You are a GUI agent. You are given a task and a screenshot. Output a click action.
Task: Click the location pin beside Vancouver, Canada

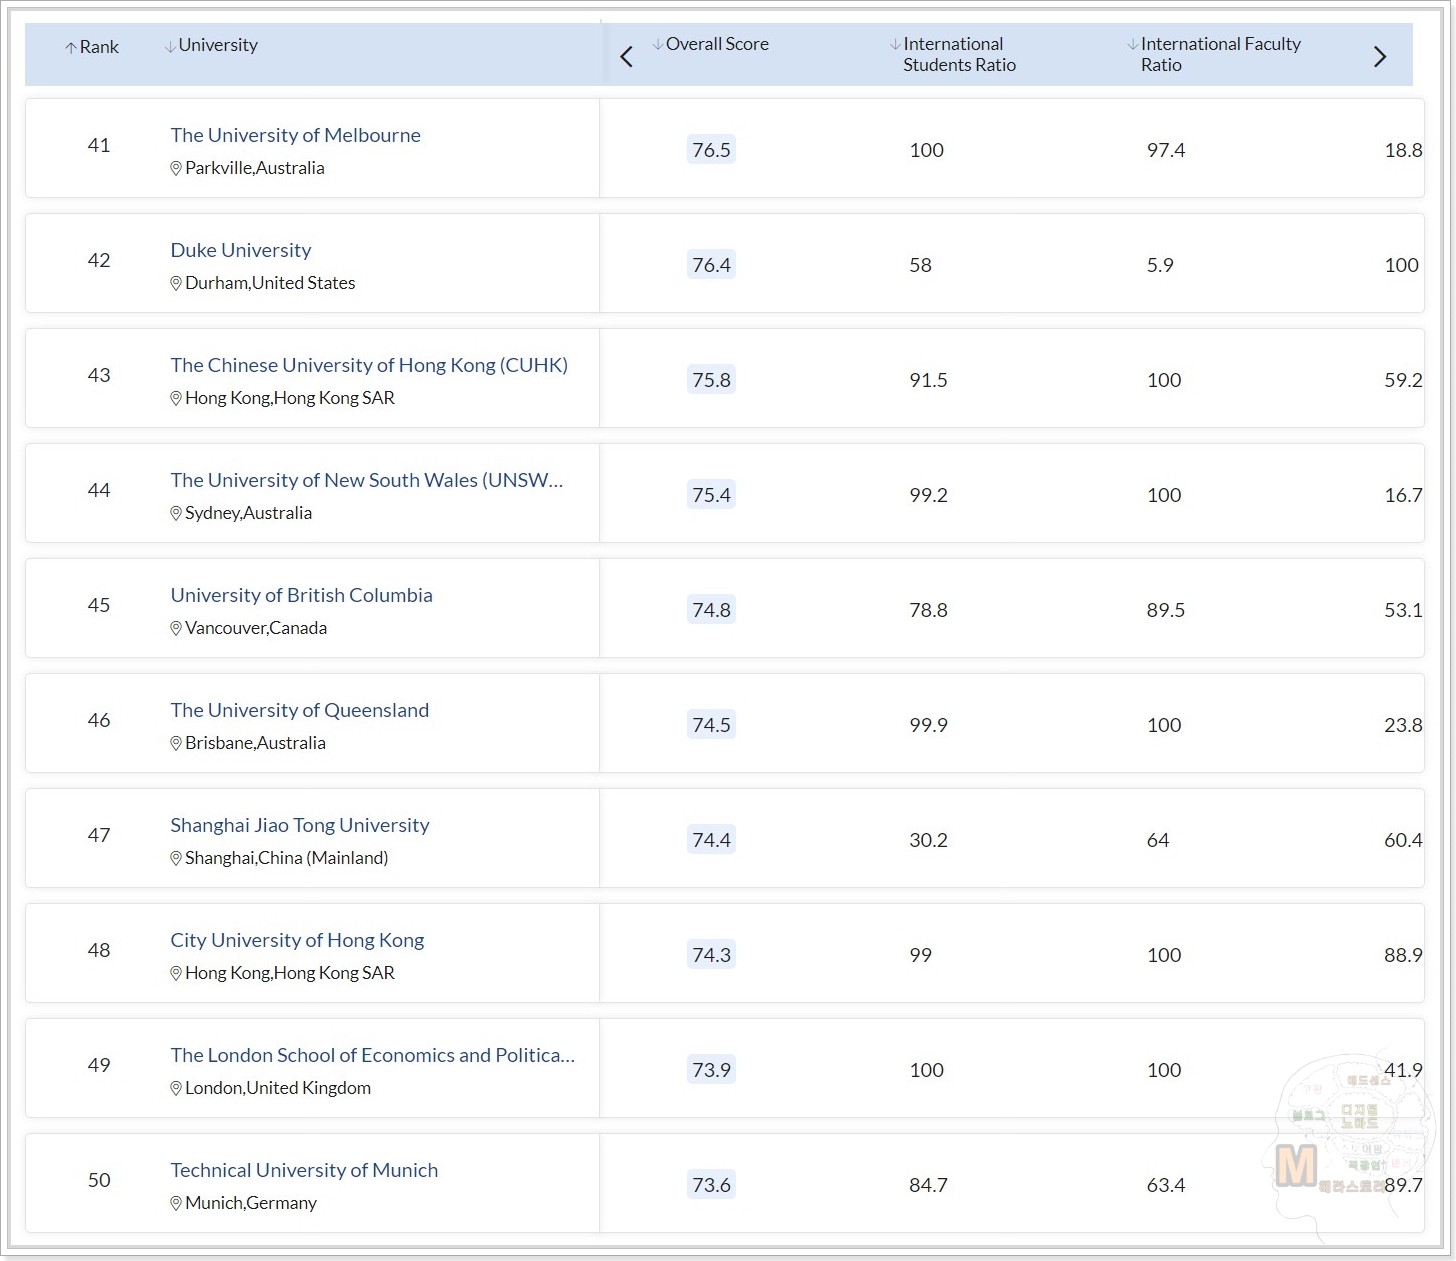click(x=176, y=628)
